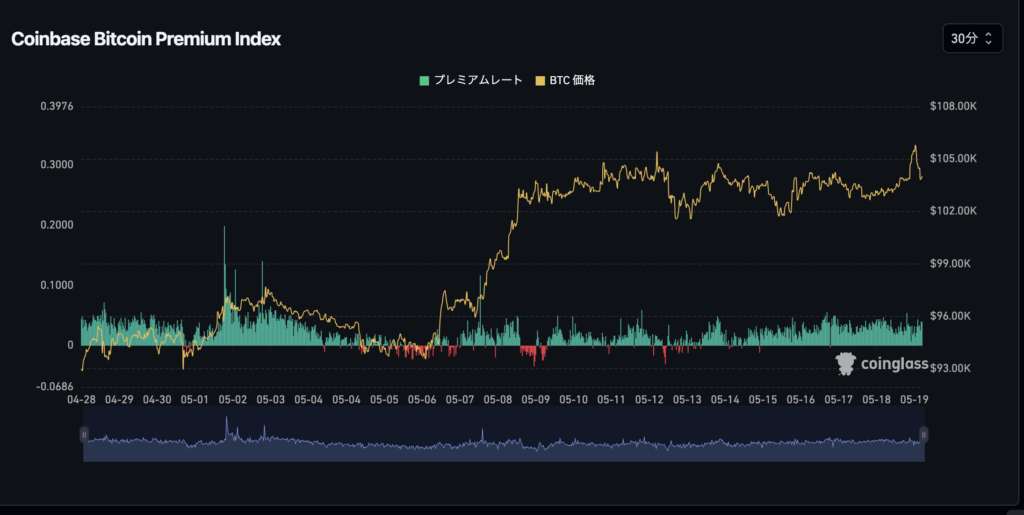Click the yellow BTC 価格 legend swatch
The height and width of the screenshot is (515, 1024).
[540, 81]
